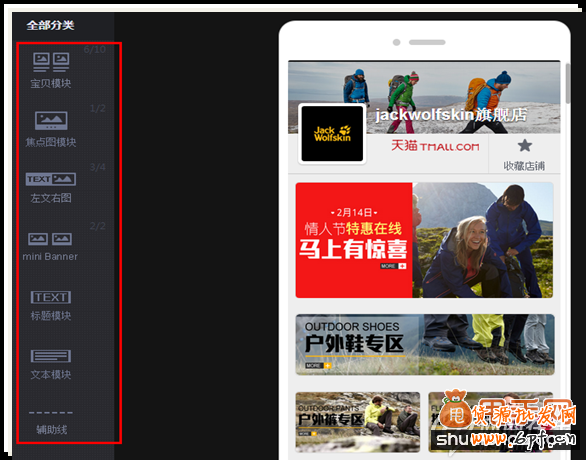The height and width of the screenshot is (460, 586).
Task: Click the 2/2 usage count
Action: point(98,226)
